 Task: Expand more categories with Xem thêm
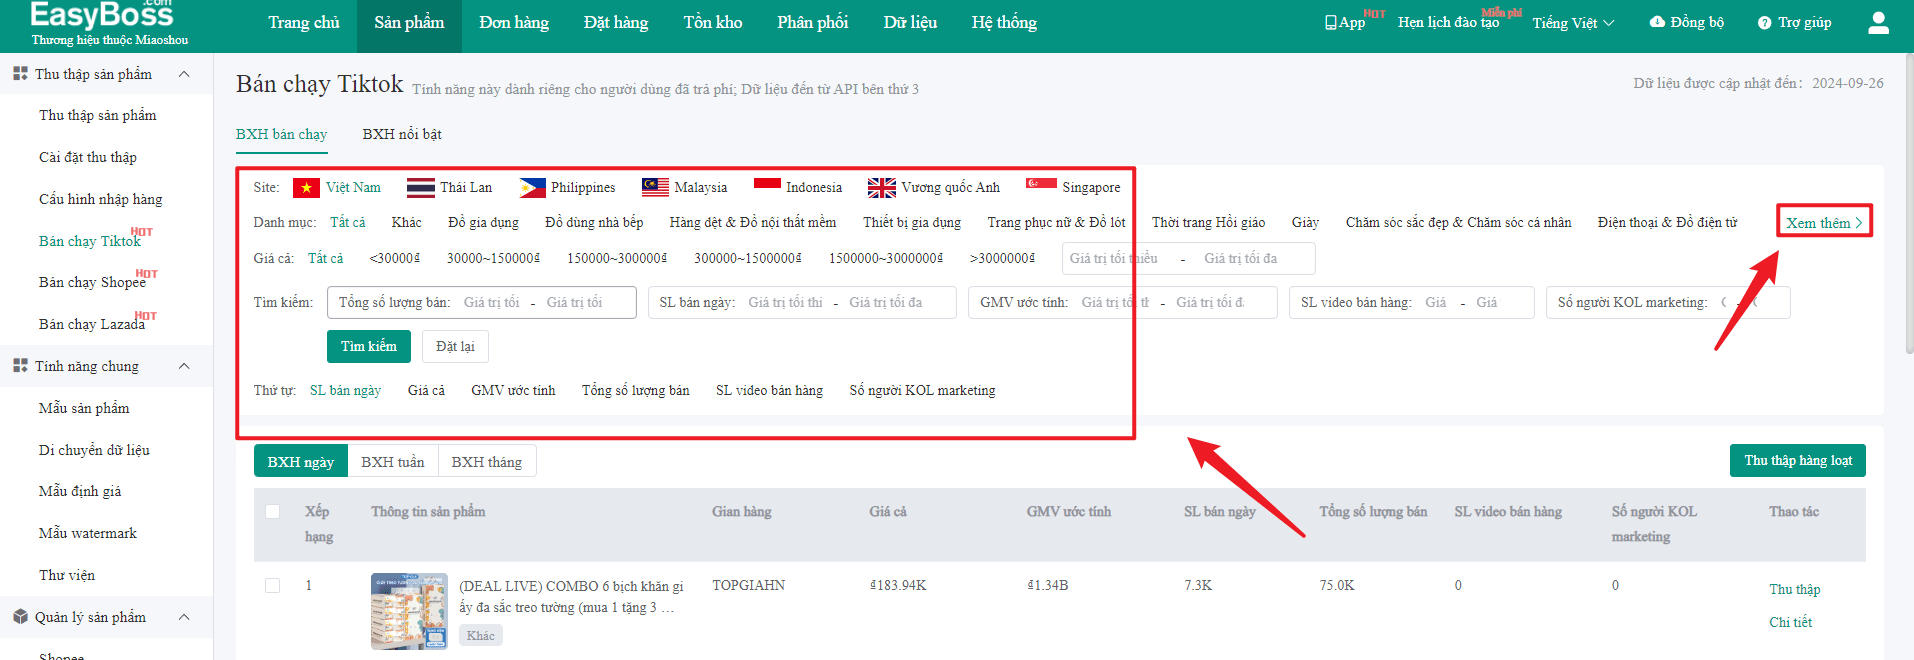click(x=1824, y=222)
